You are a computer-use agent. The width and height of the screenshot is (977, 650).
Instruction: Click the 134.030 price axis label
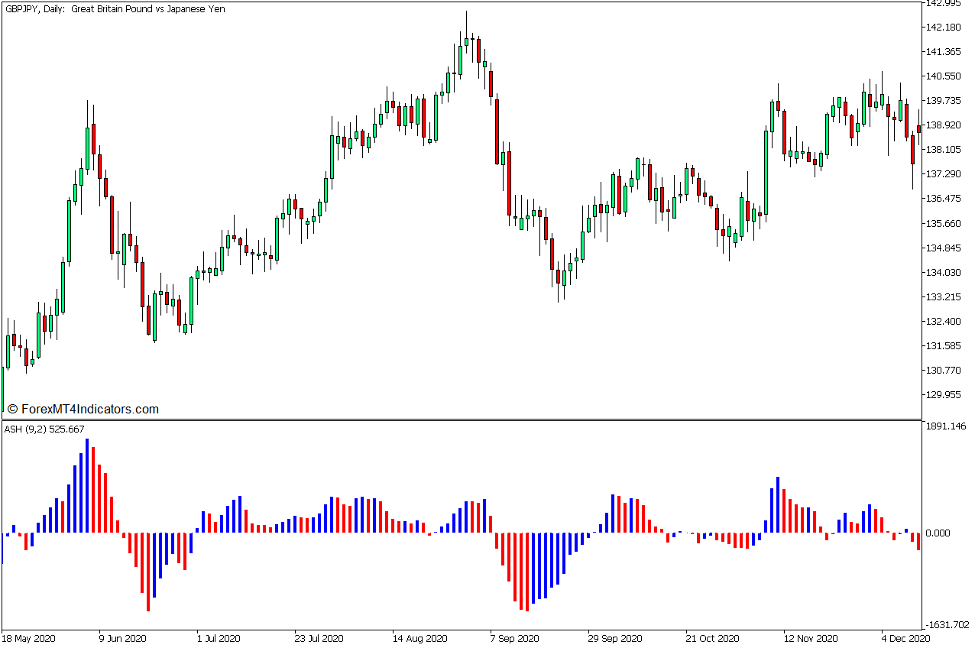(x=947, y=273)
